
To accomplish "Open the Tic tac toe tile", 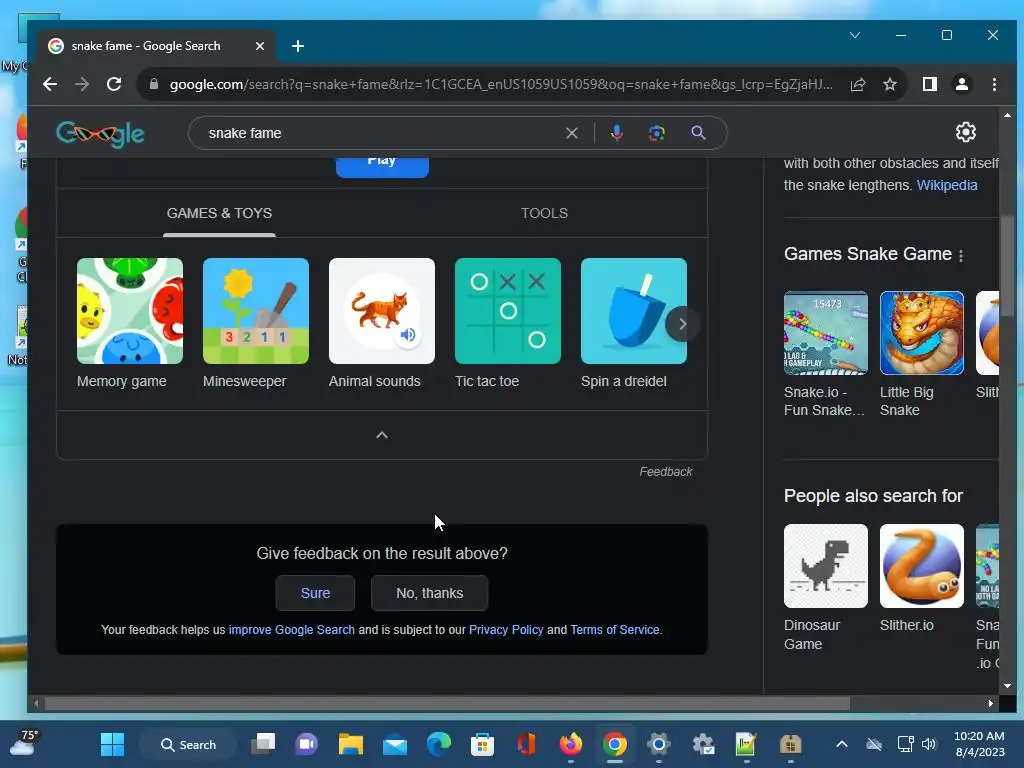I will pyautogui.click(x=508, y=311).
